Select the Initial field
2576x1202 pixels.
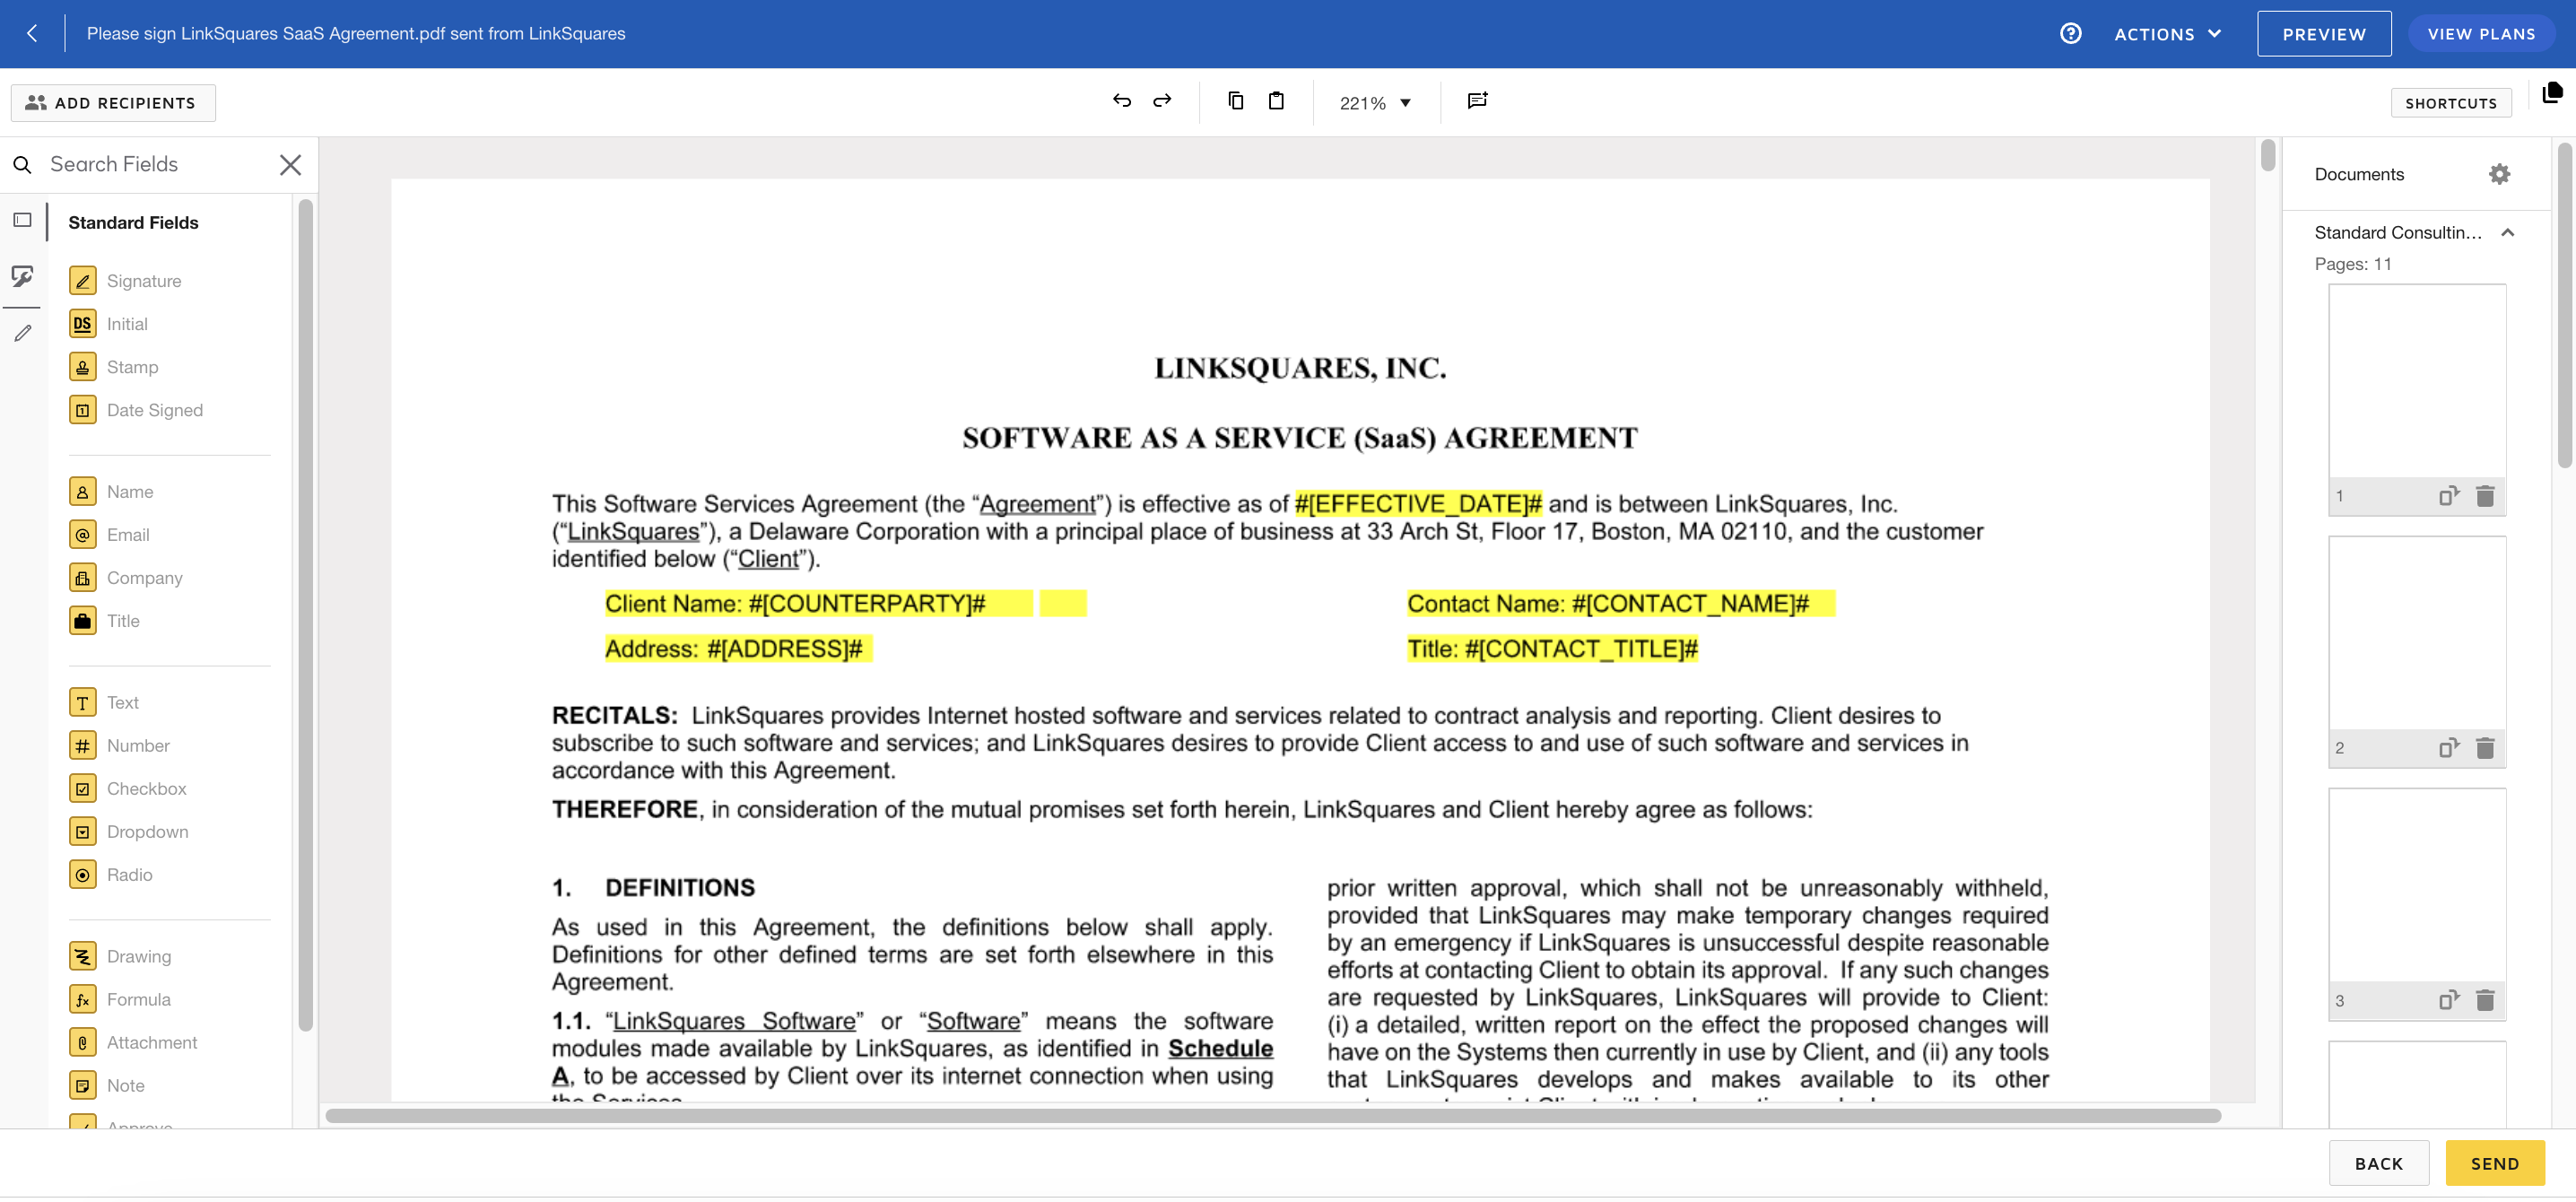coord(109,324)
